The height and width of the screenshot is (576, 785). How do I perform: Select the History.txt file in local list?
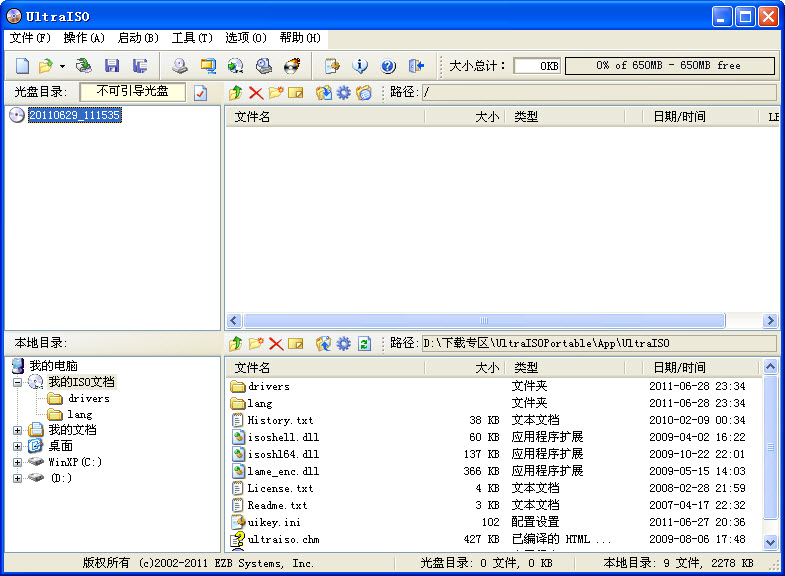coord(280,421)
